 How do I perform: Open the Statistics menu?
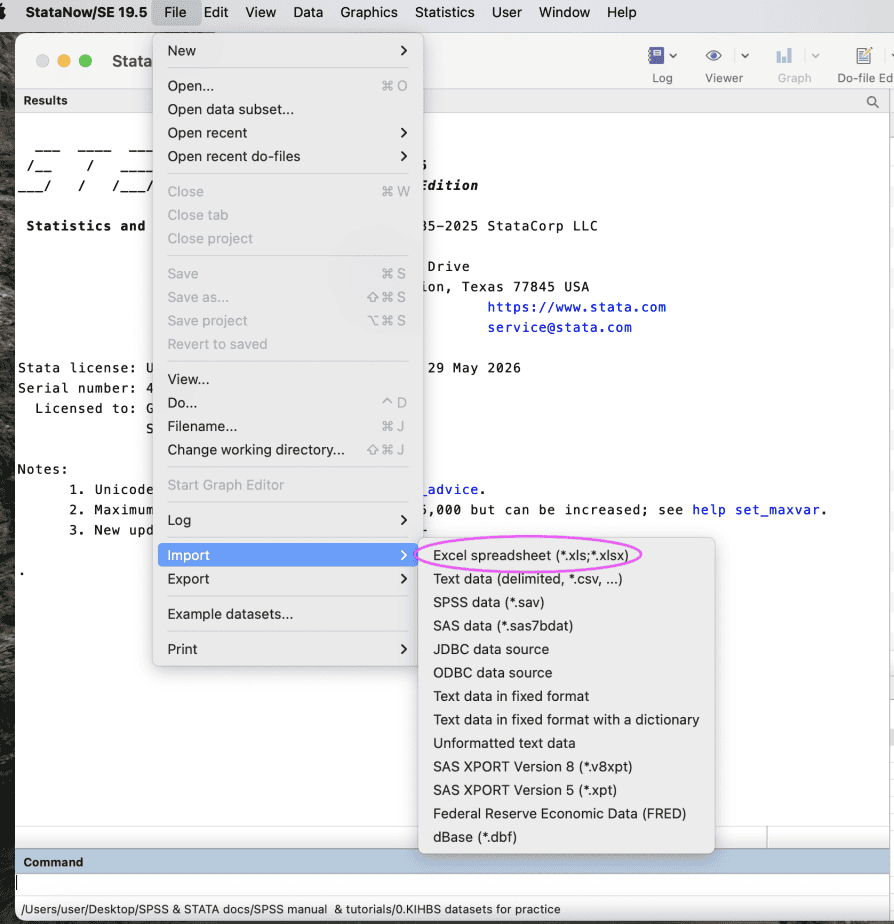444,12
